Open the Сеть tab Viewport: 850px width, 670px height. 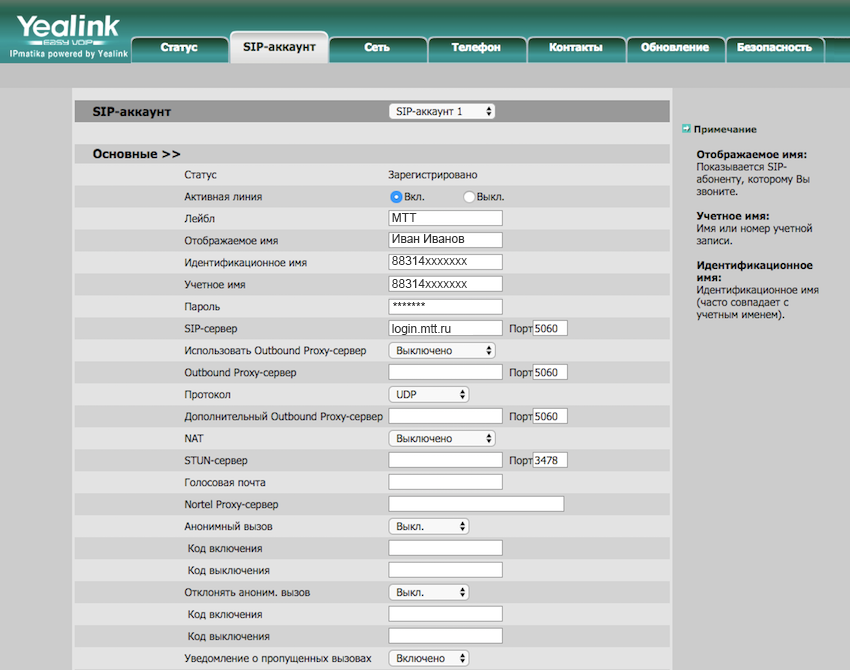click(x=377, y=48)
